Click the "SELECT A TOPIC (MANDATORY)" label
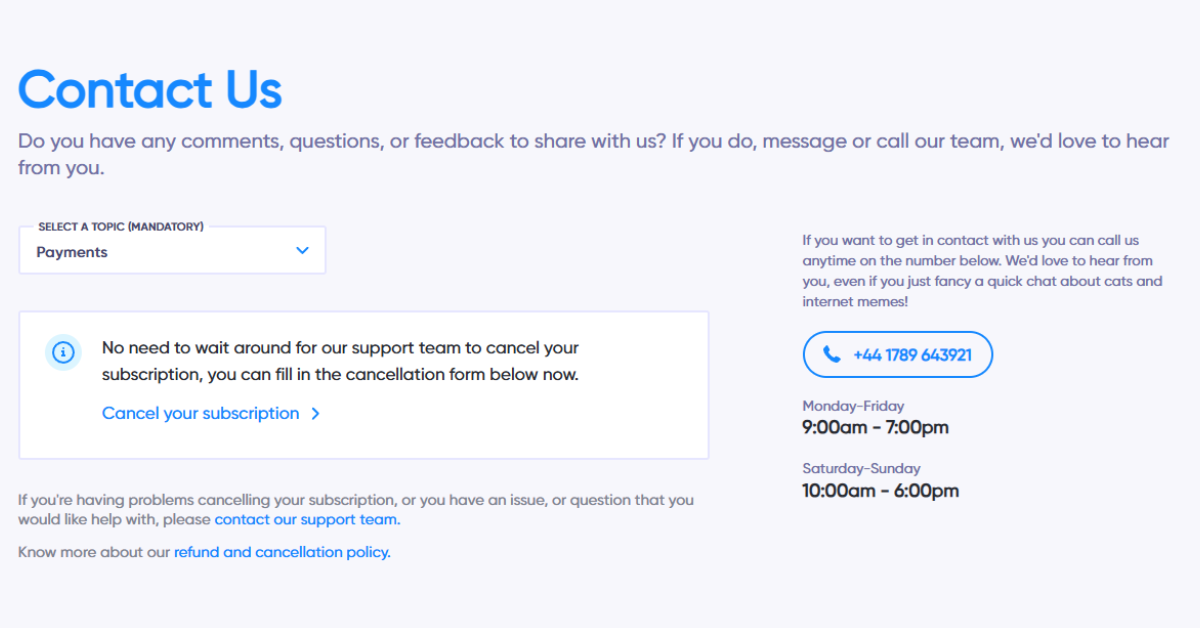The height and width of the screenshot is (628, 1200). tap(120, 227)
